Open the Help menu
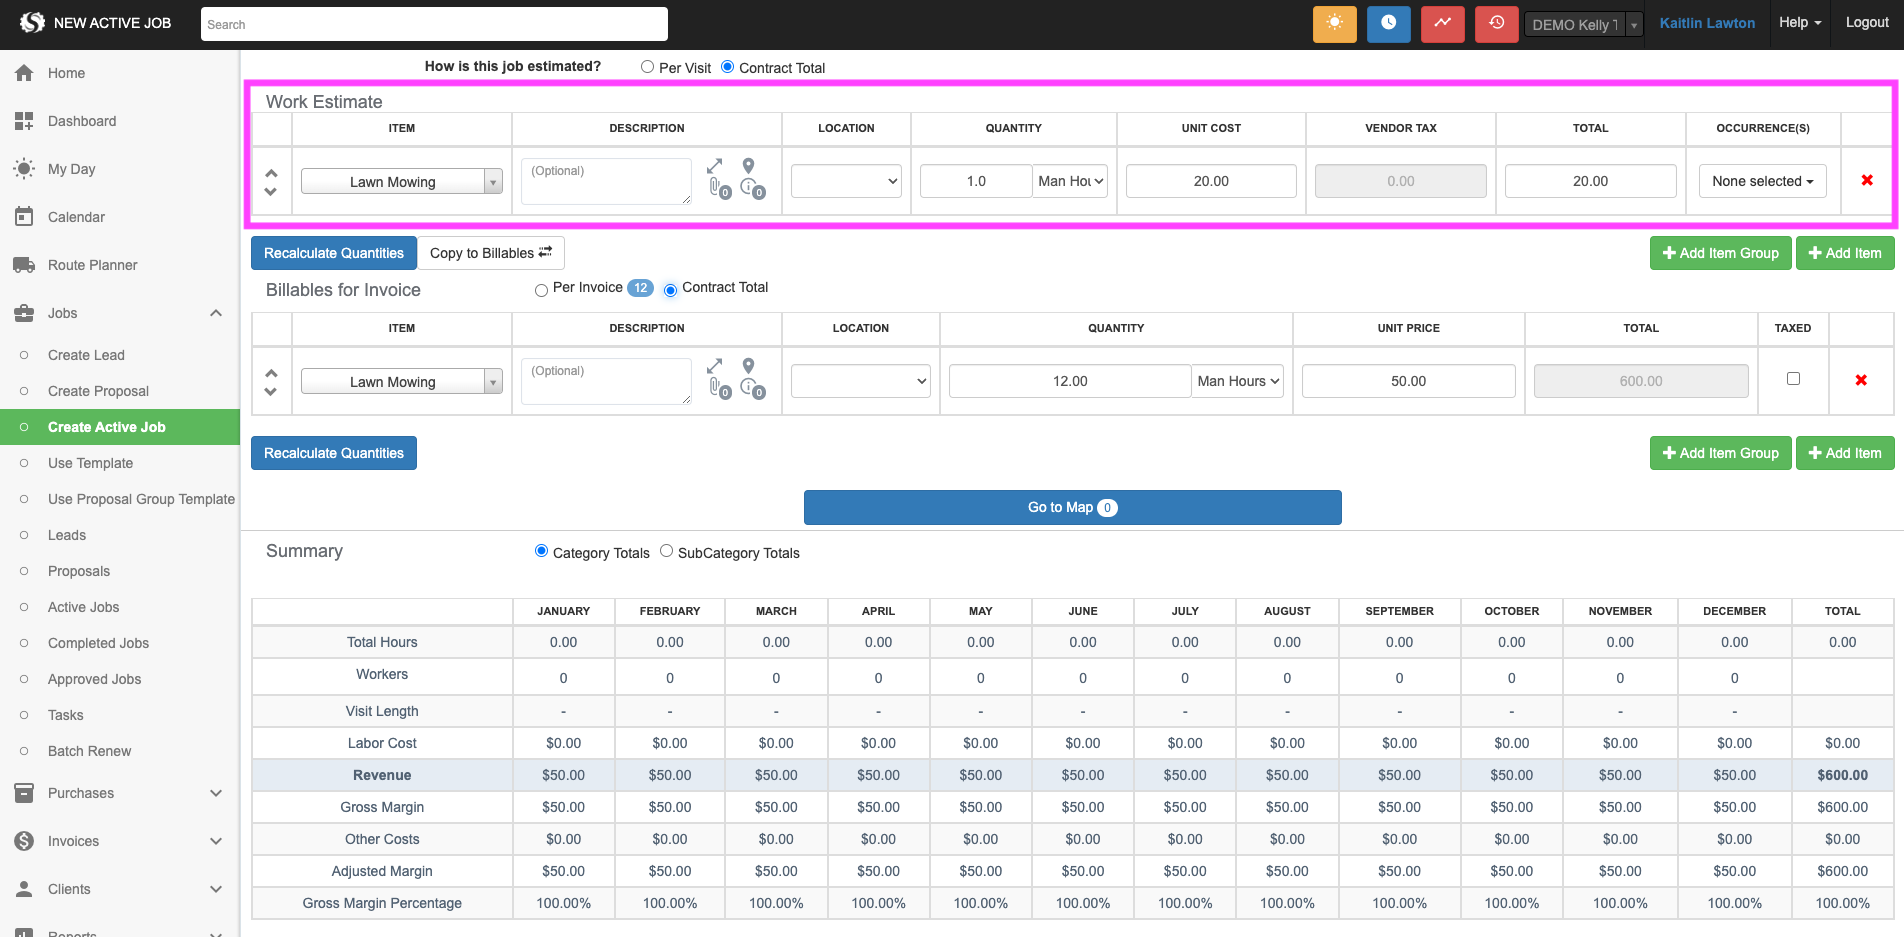The image size is (1904, 937). 1799,22
